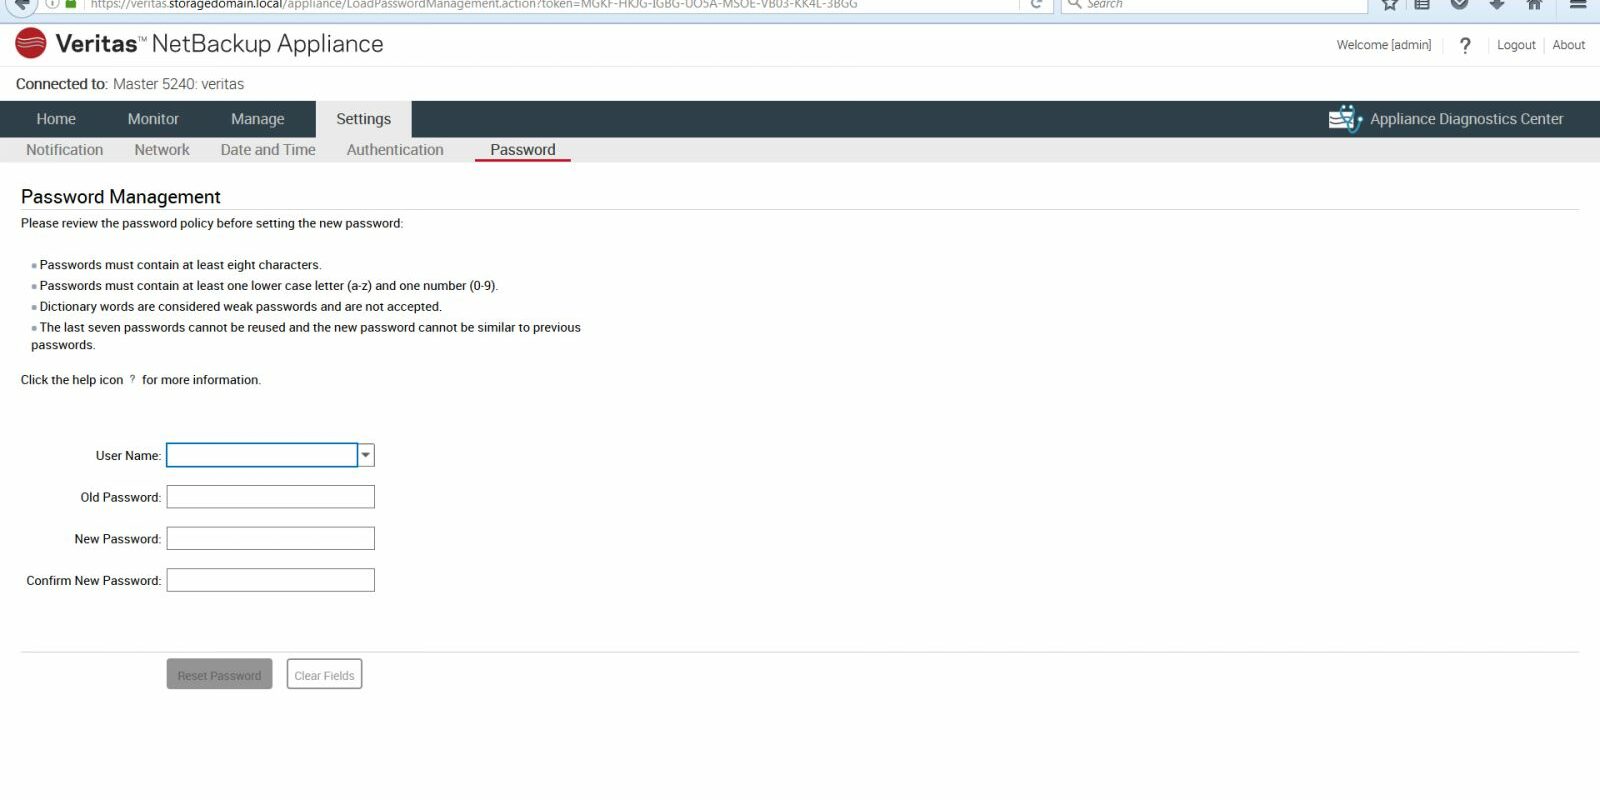Image resolution: width=1600 pixels, height=800 pixels.
Task: Click the Password Management heading
Action: click(121, 197)
